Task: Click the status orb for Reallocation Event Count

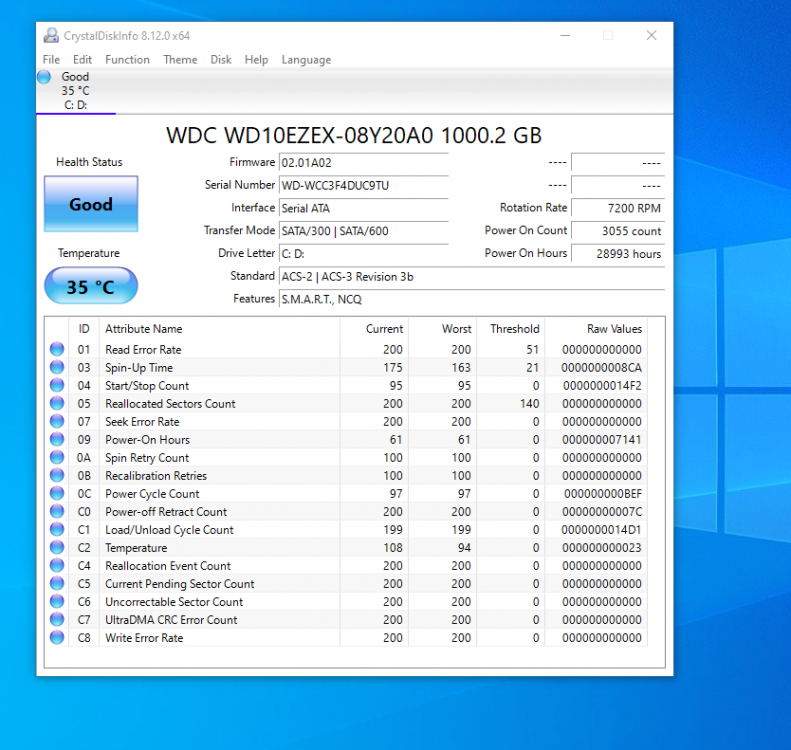Action: tap(57, 565)
